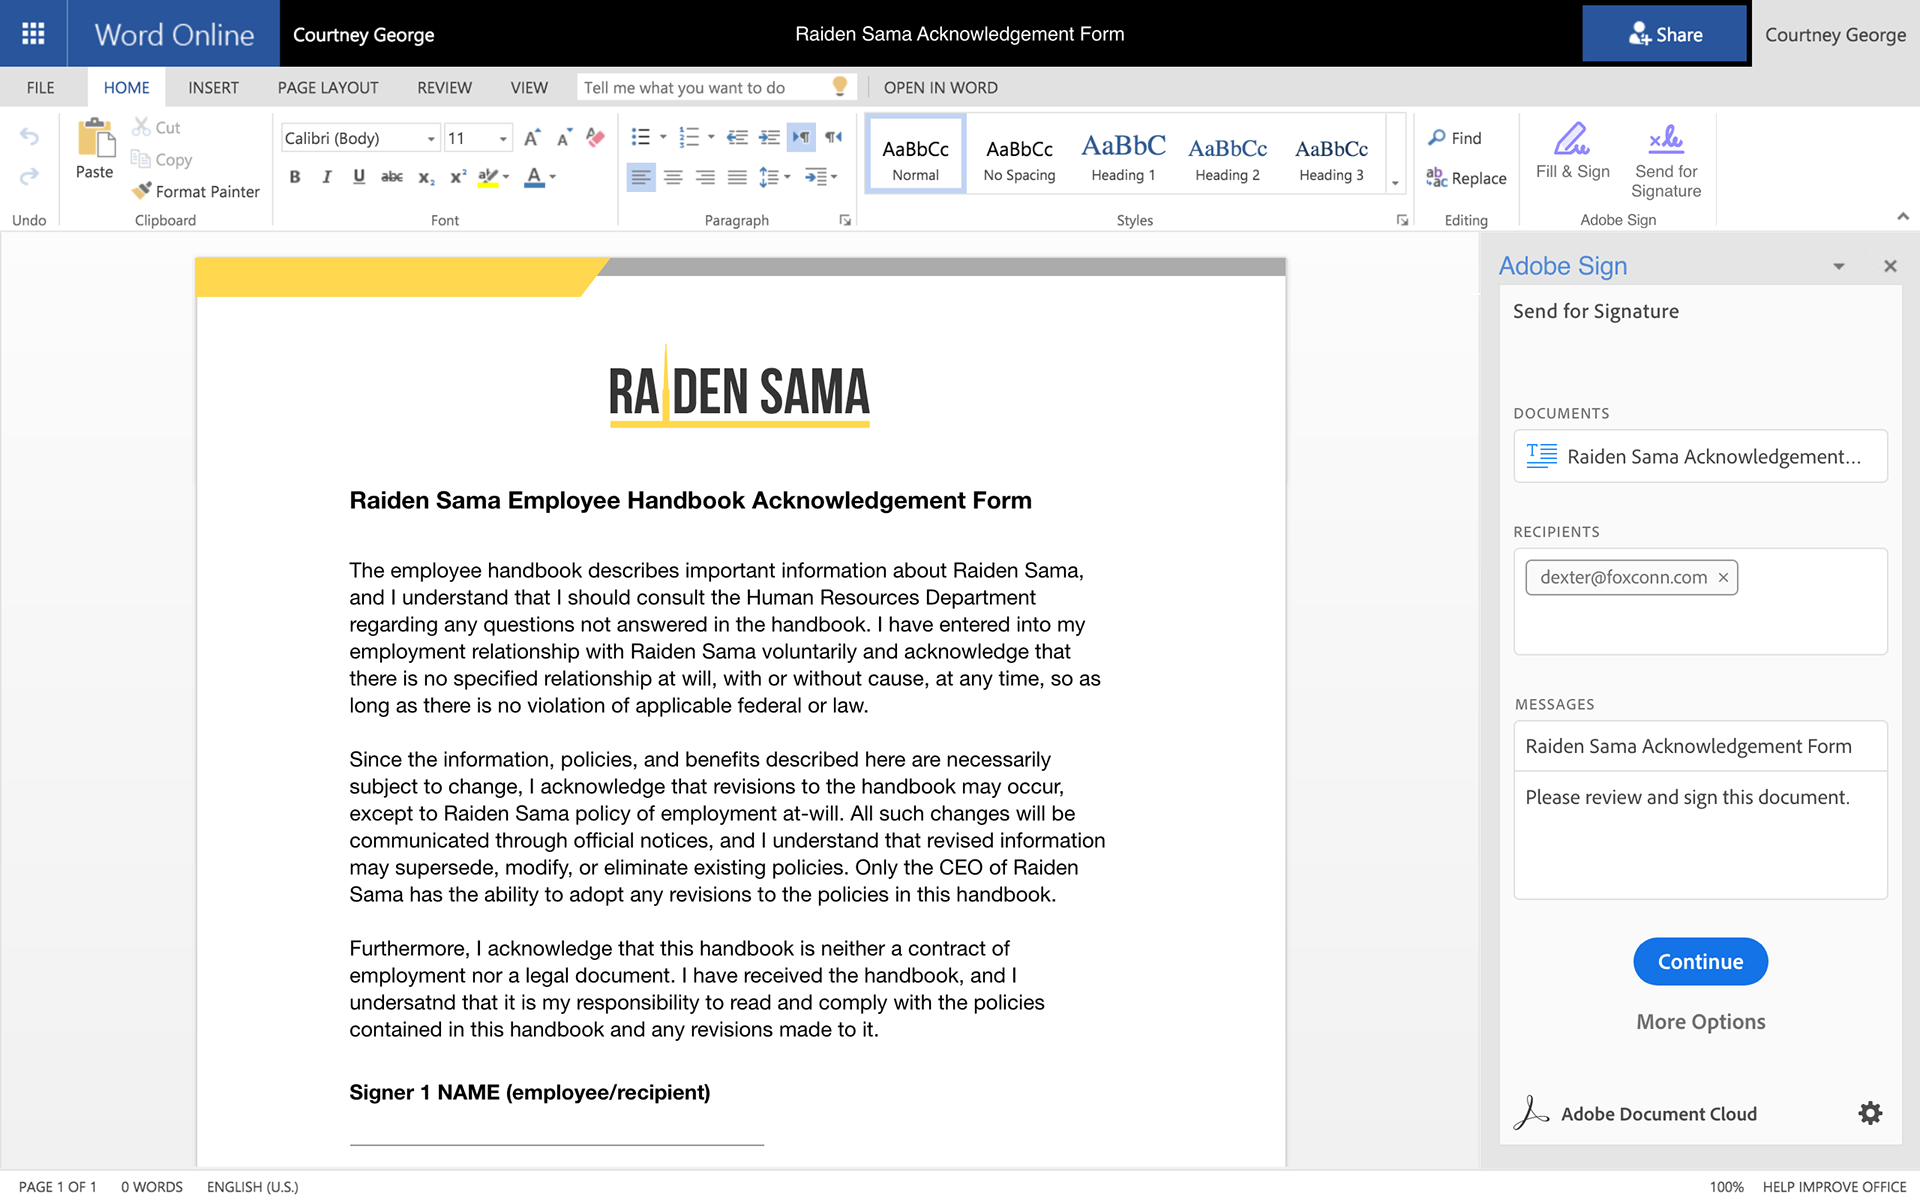Switch to the INSERT tab
1920x1200 pixels.
[213, 87]
